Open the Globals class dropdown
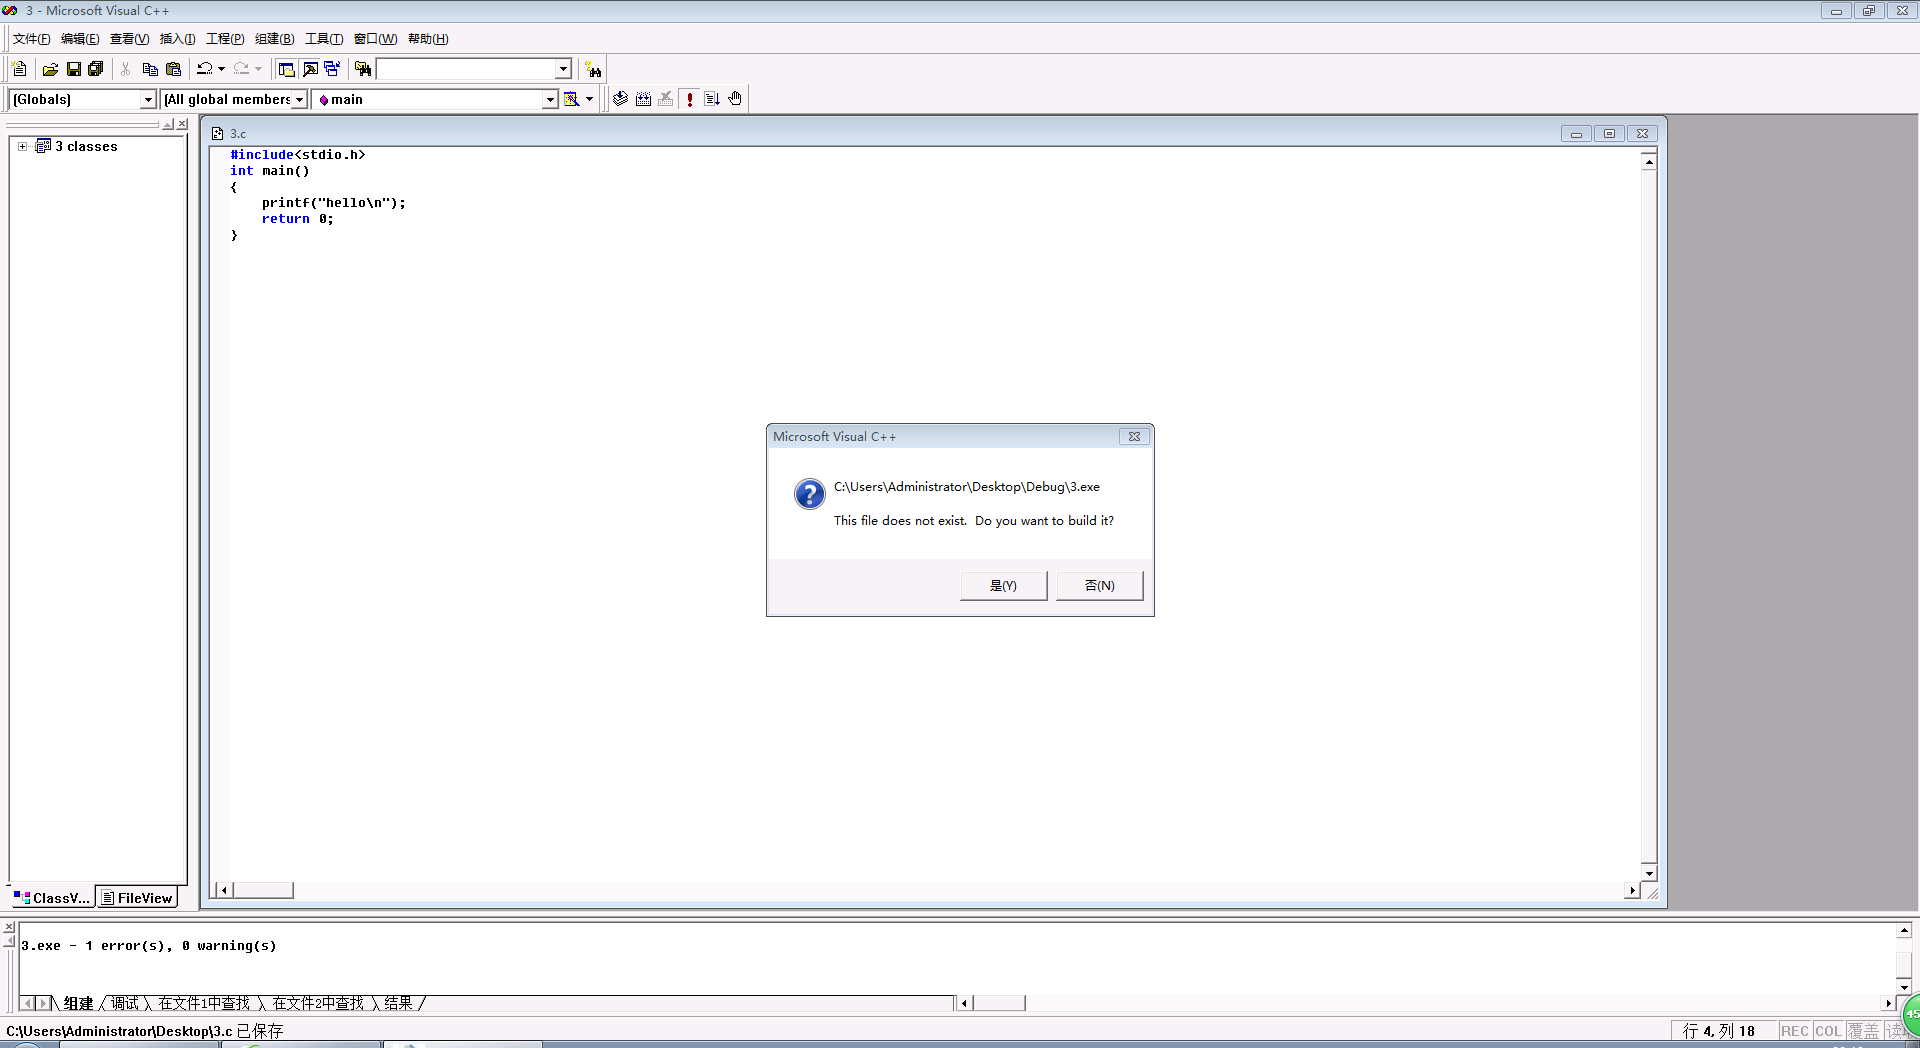The width and height of the screenshot is (1920, 1048). point(148,99)
